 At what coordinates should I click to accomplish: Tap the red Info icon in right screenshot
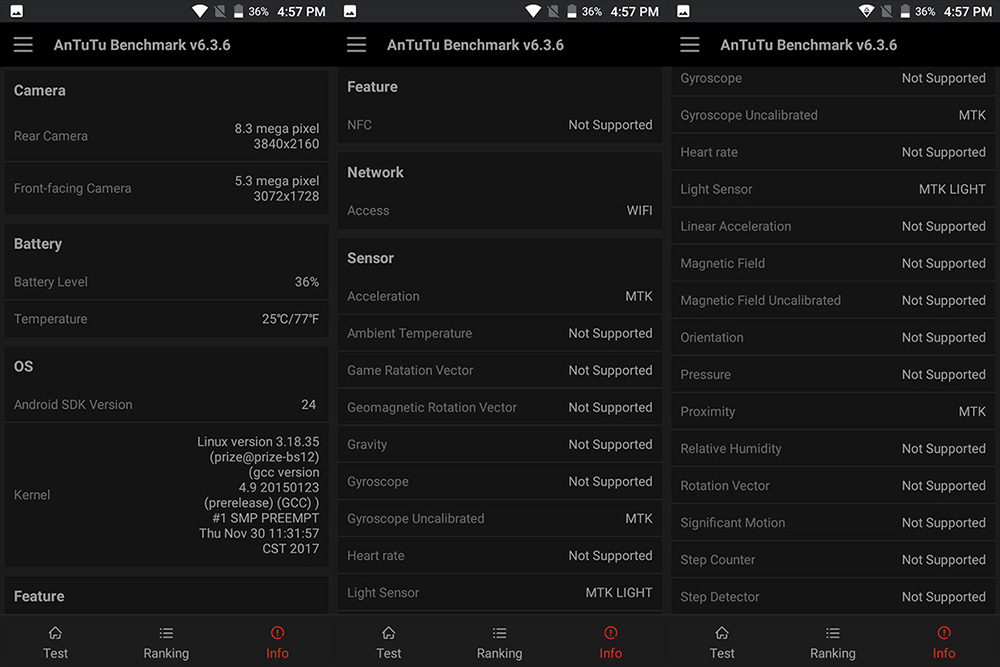[x=944, y=633]
